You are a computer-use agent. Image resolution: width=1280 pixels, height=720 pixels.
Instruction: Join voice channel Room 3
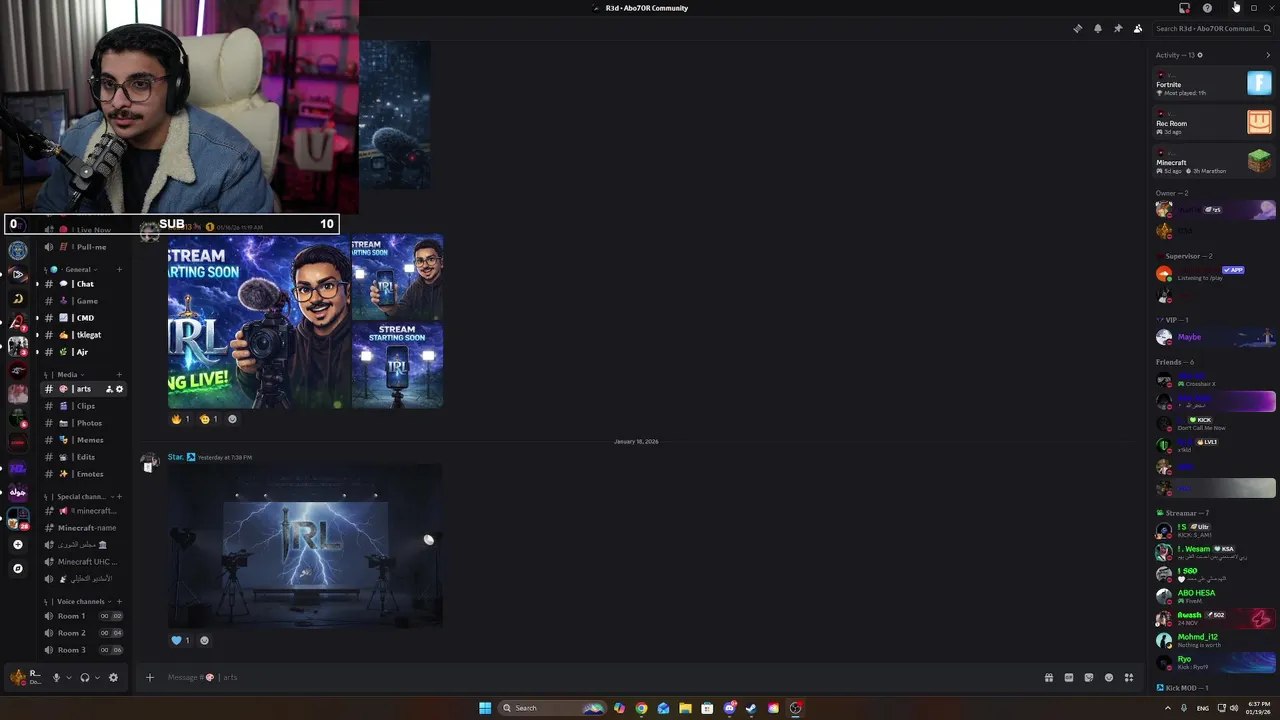click(x=83, y=650)
